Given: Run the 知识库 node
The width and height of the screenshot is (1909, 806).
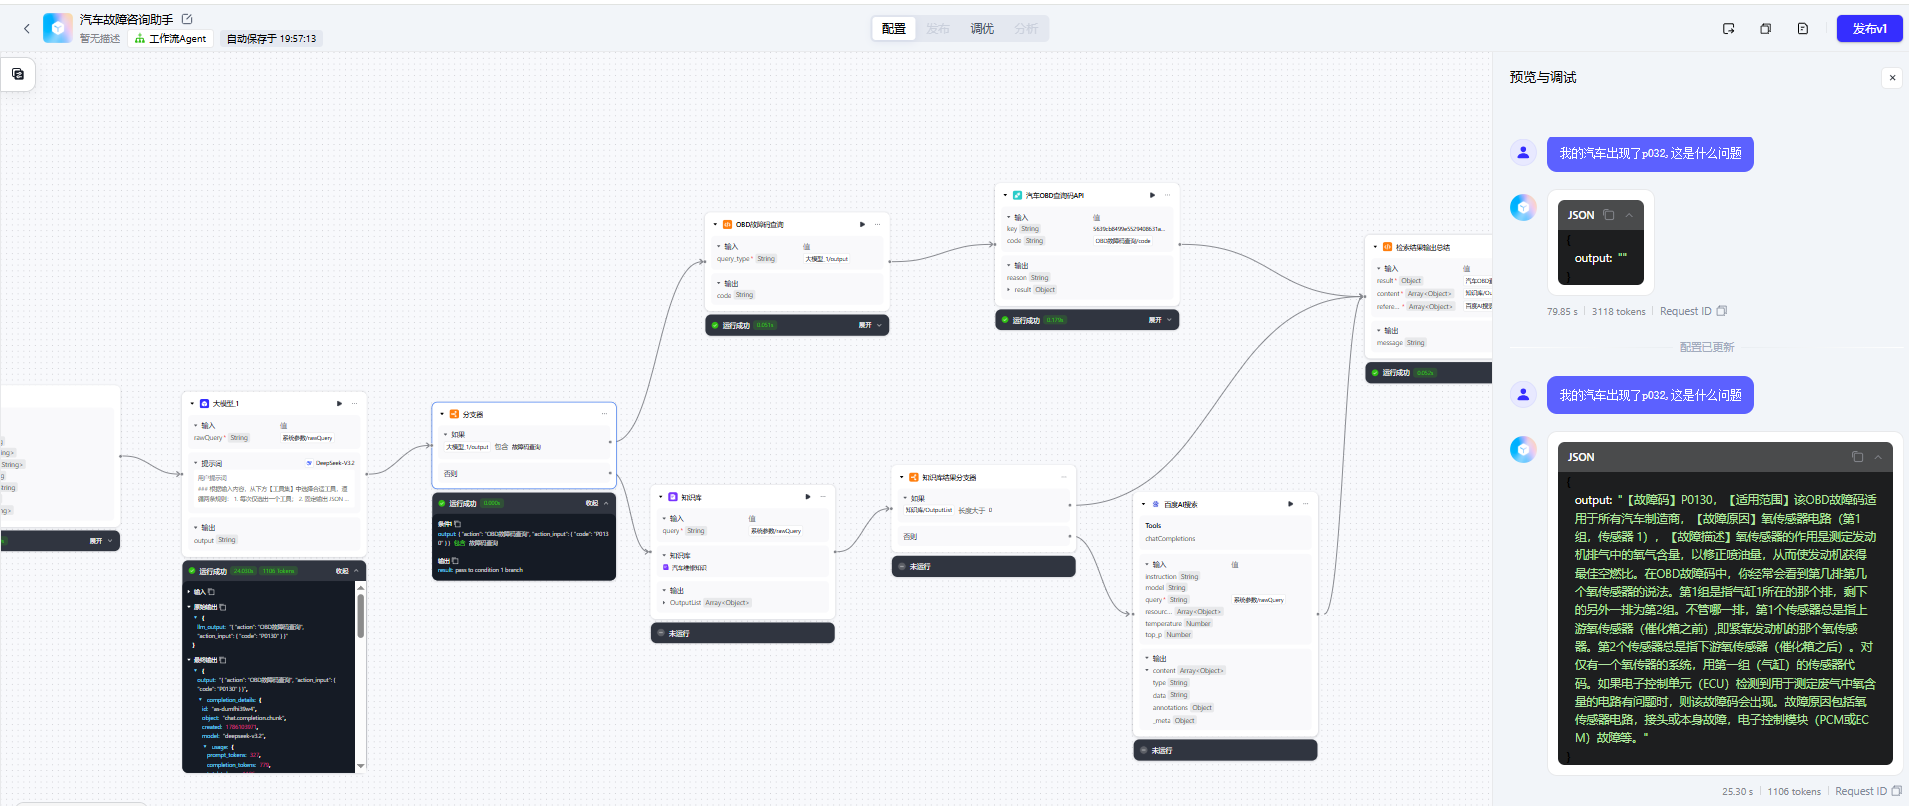Looking at the screenshot, I should tap(808, 497).
